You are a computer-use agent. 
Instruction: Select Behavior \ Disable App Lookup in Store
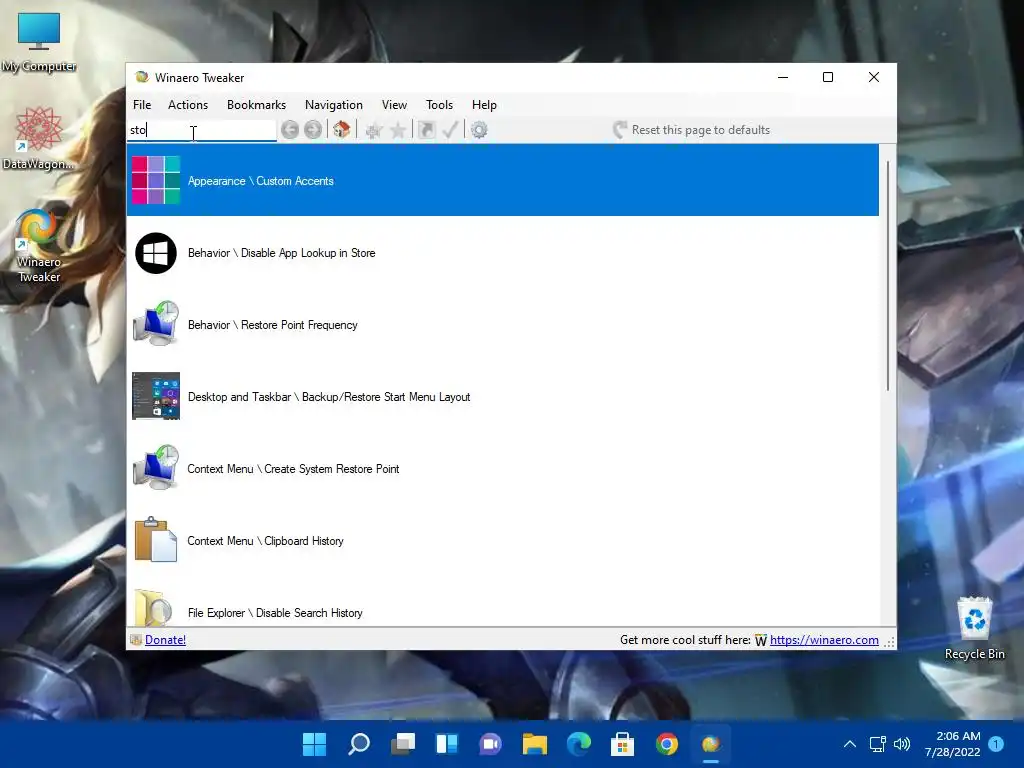503,253
